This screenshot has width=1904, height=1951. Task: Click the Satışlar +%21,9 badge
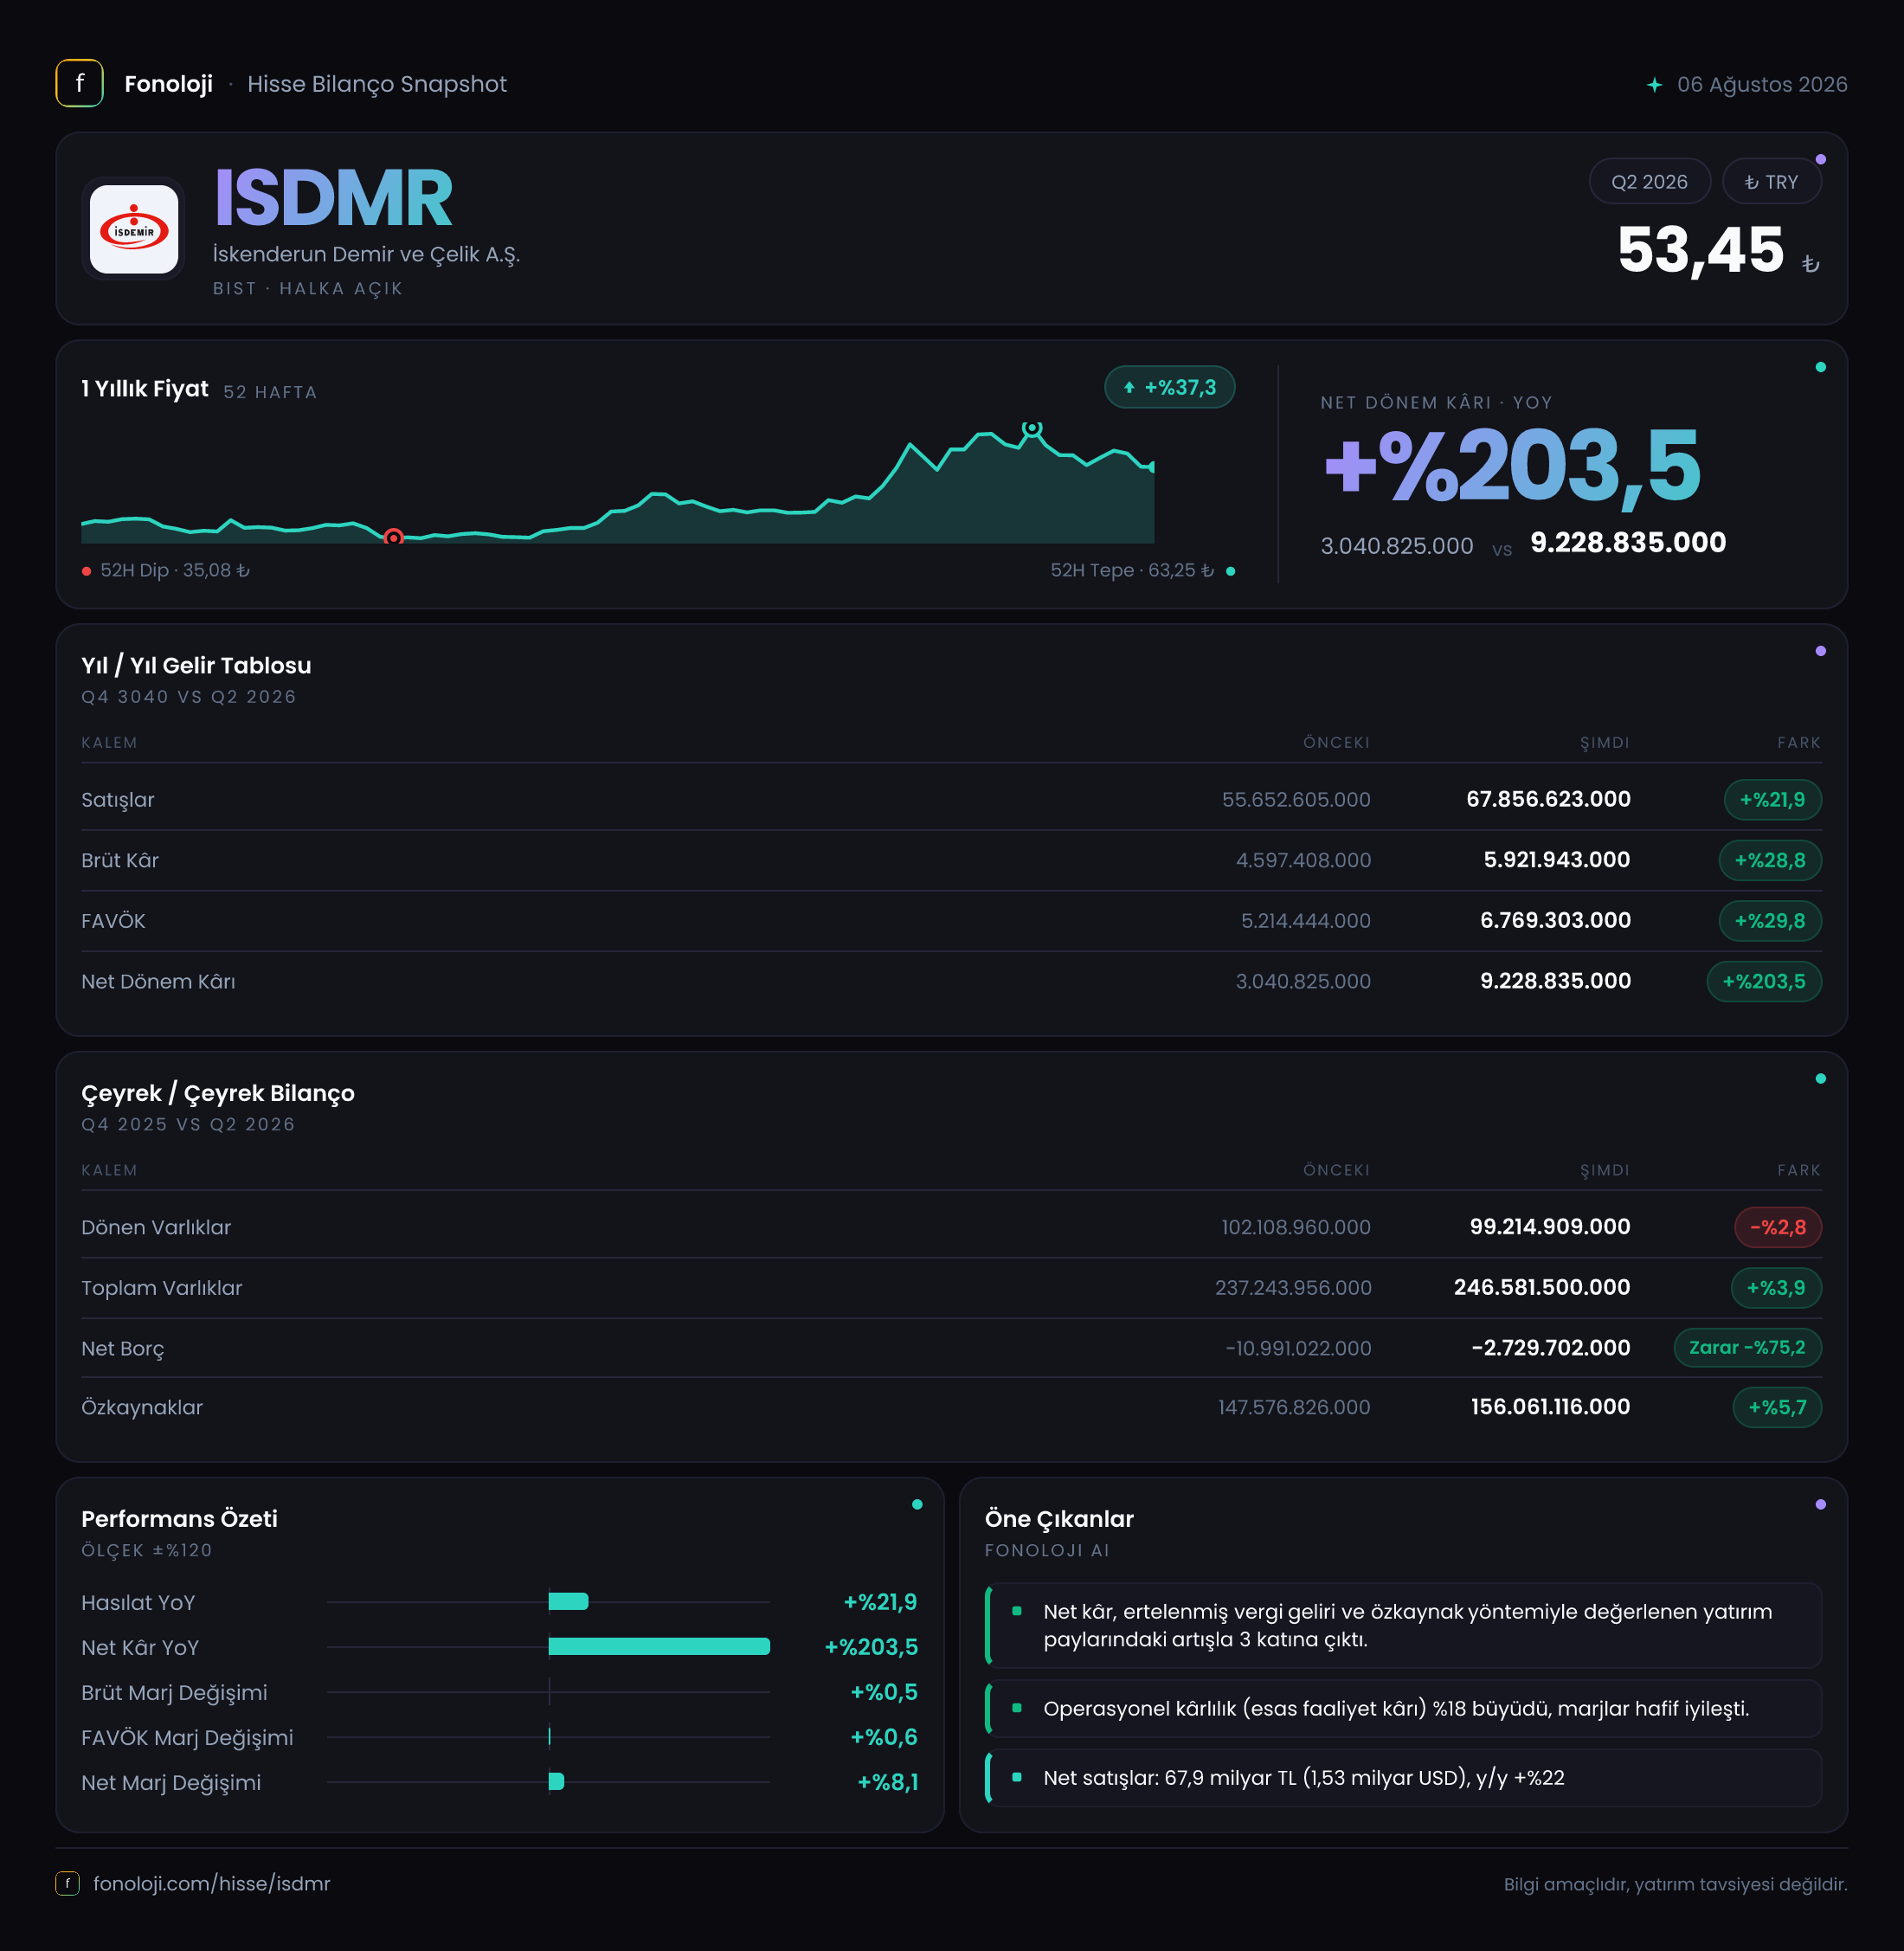coord(1772,800)
